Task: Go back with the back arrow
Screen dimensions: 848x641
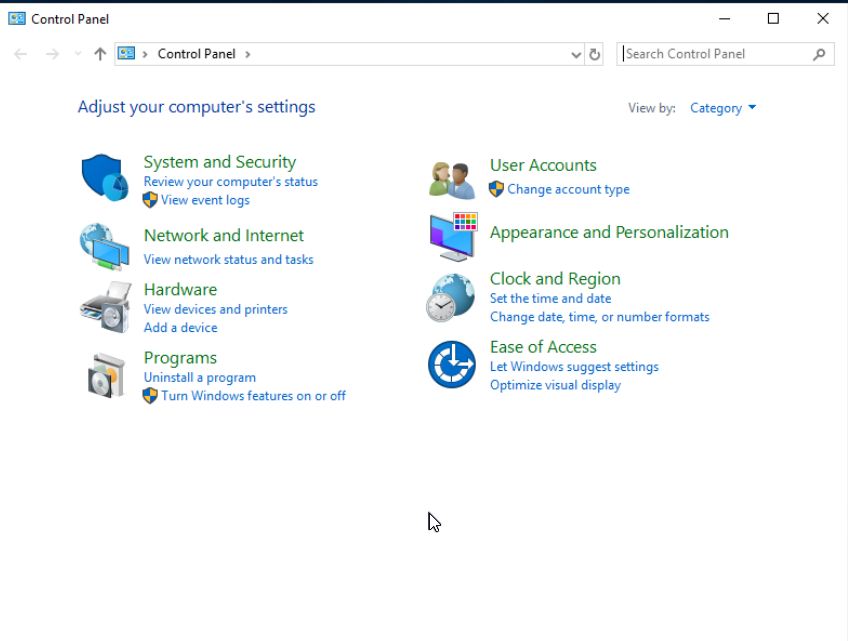Action: [x=21, y=54]
